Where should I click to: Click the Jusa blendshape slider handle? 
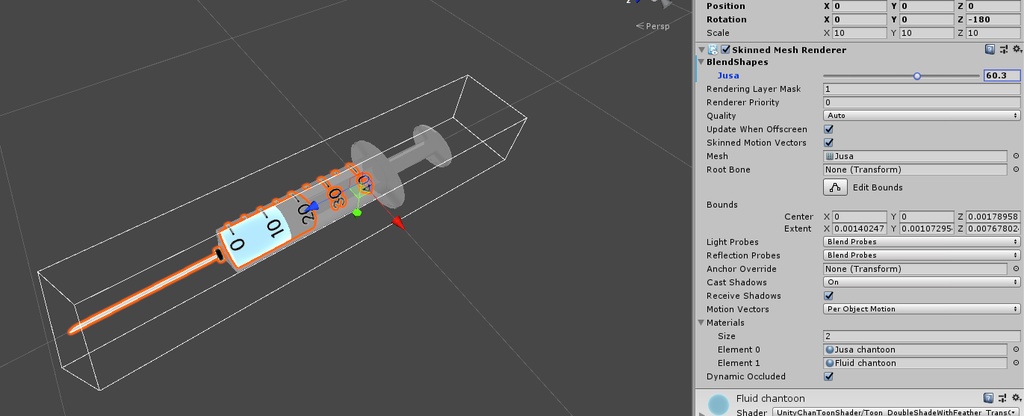pyautogui.click(x=917, y=76)
